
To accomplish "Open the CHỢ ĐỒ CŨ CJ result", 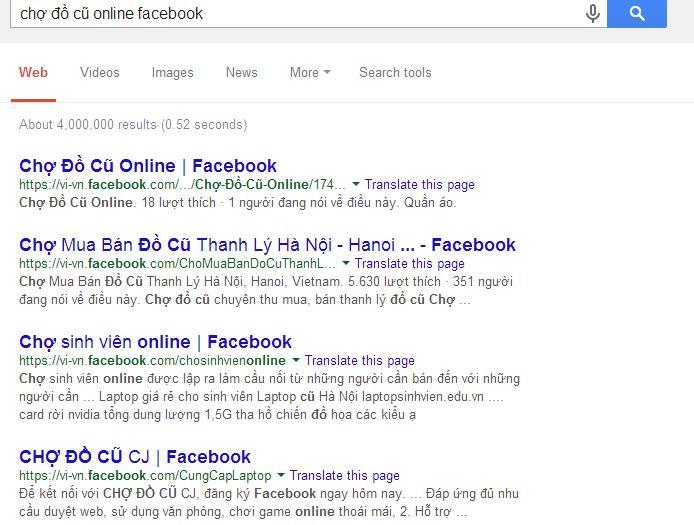I will tap(135, 457).
